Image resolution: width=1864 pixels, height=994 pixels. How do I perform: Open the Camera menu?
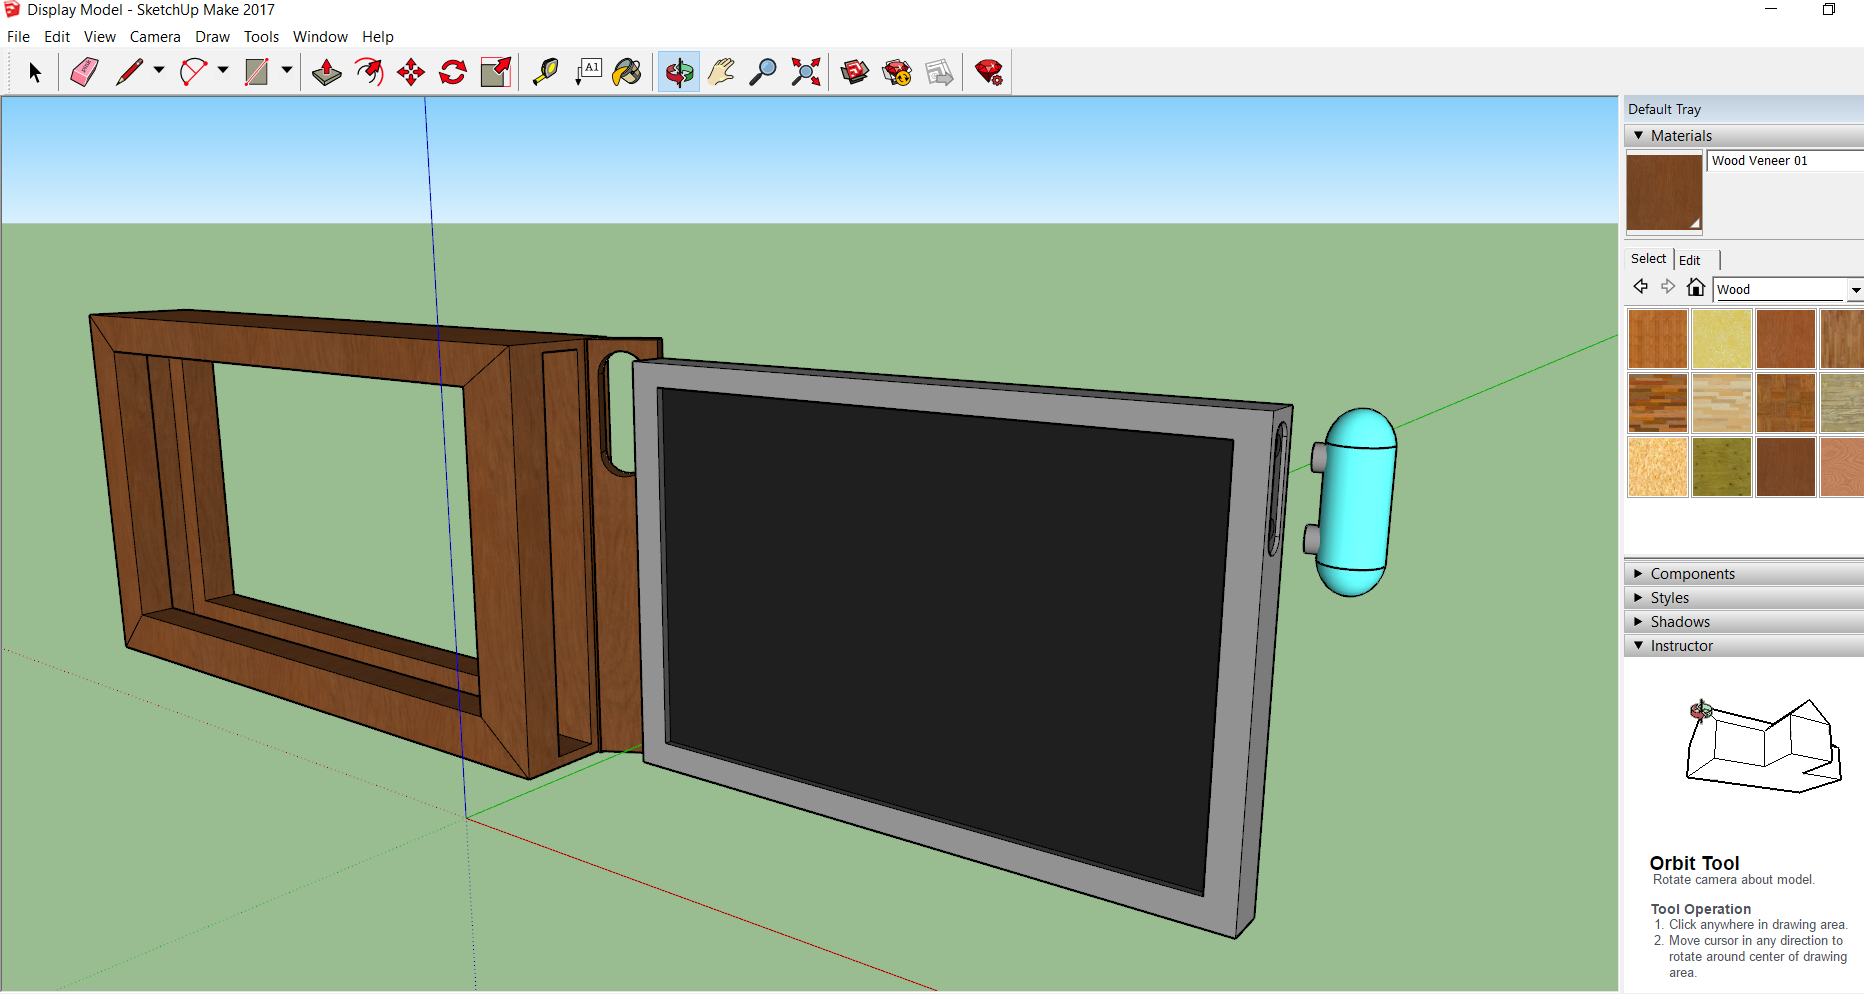[155, 36]
